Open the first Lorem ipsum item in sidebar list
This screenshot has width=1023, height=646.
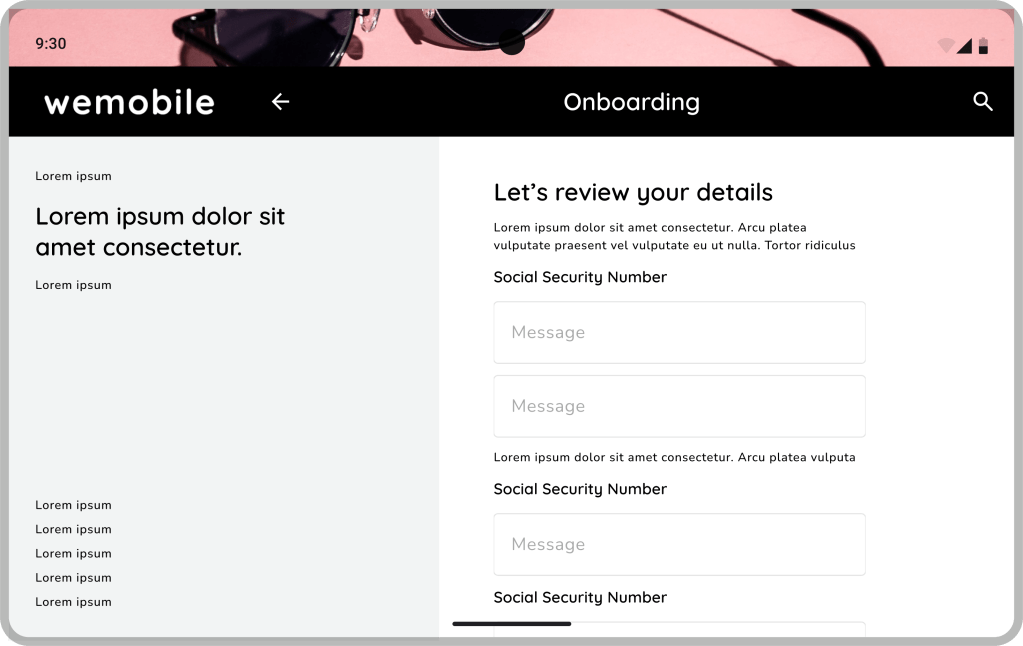pos(73,505)
